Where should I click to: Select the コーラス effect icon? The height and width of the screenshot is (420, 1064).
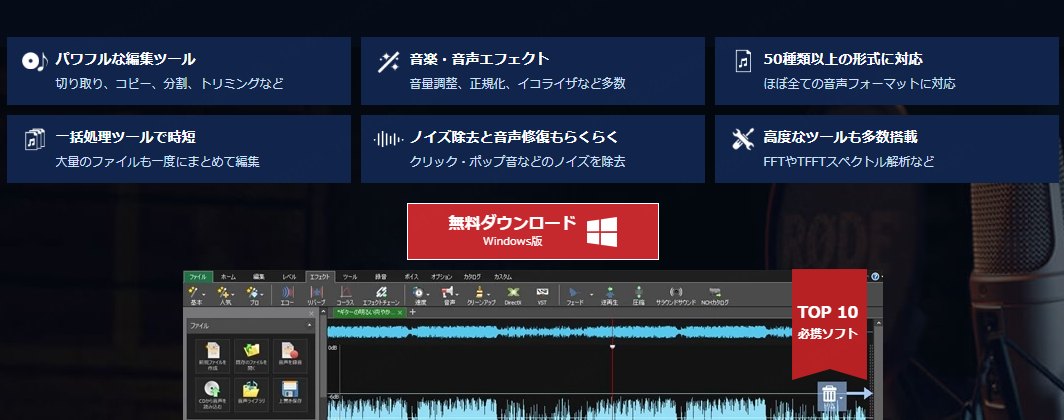[345, 294]
